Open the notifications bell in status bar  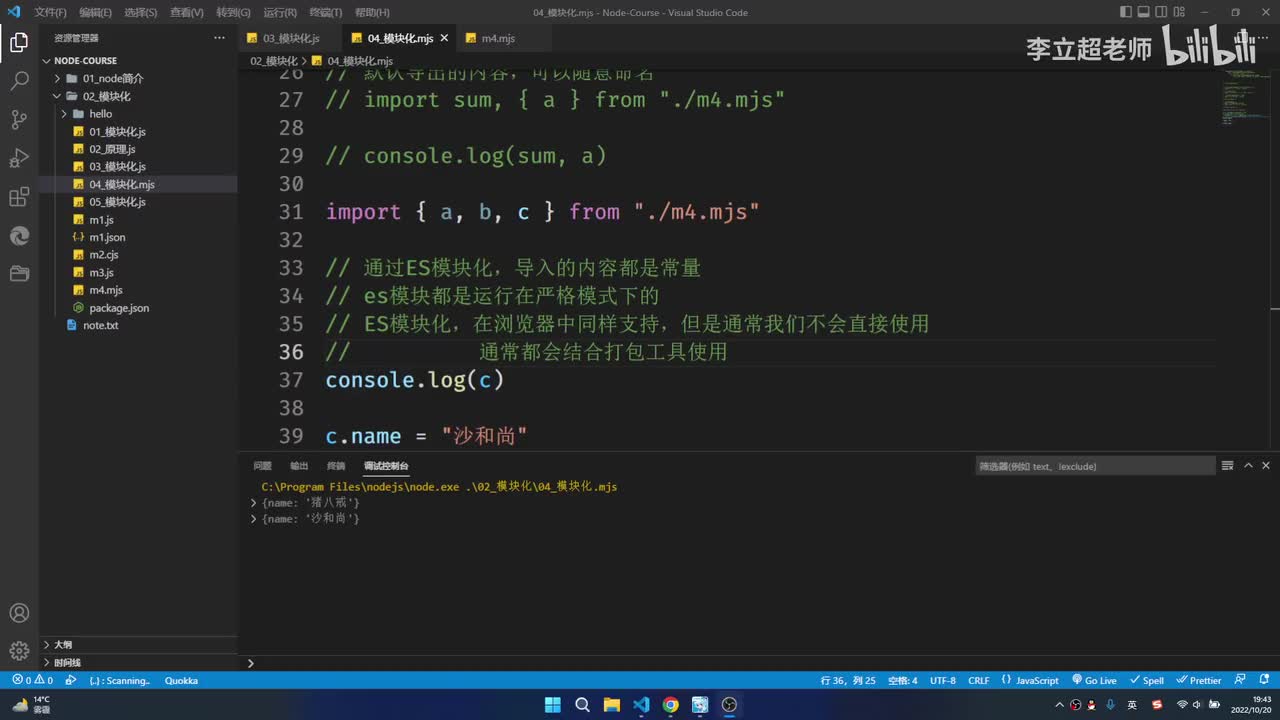(1265, 680)
